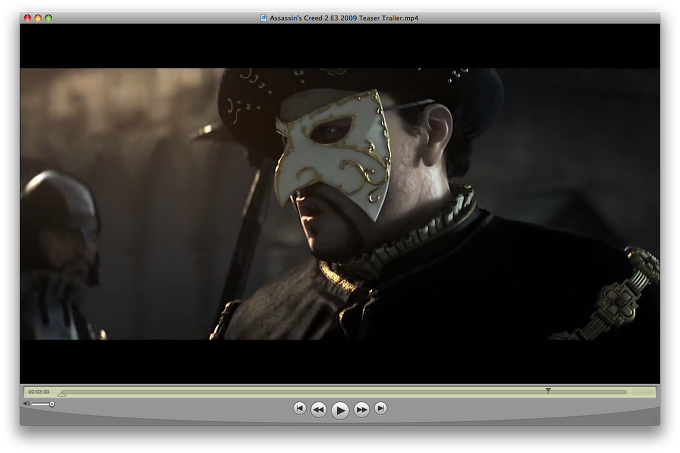Click the playhead marker on the timeline

(x=548, y=391)
